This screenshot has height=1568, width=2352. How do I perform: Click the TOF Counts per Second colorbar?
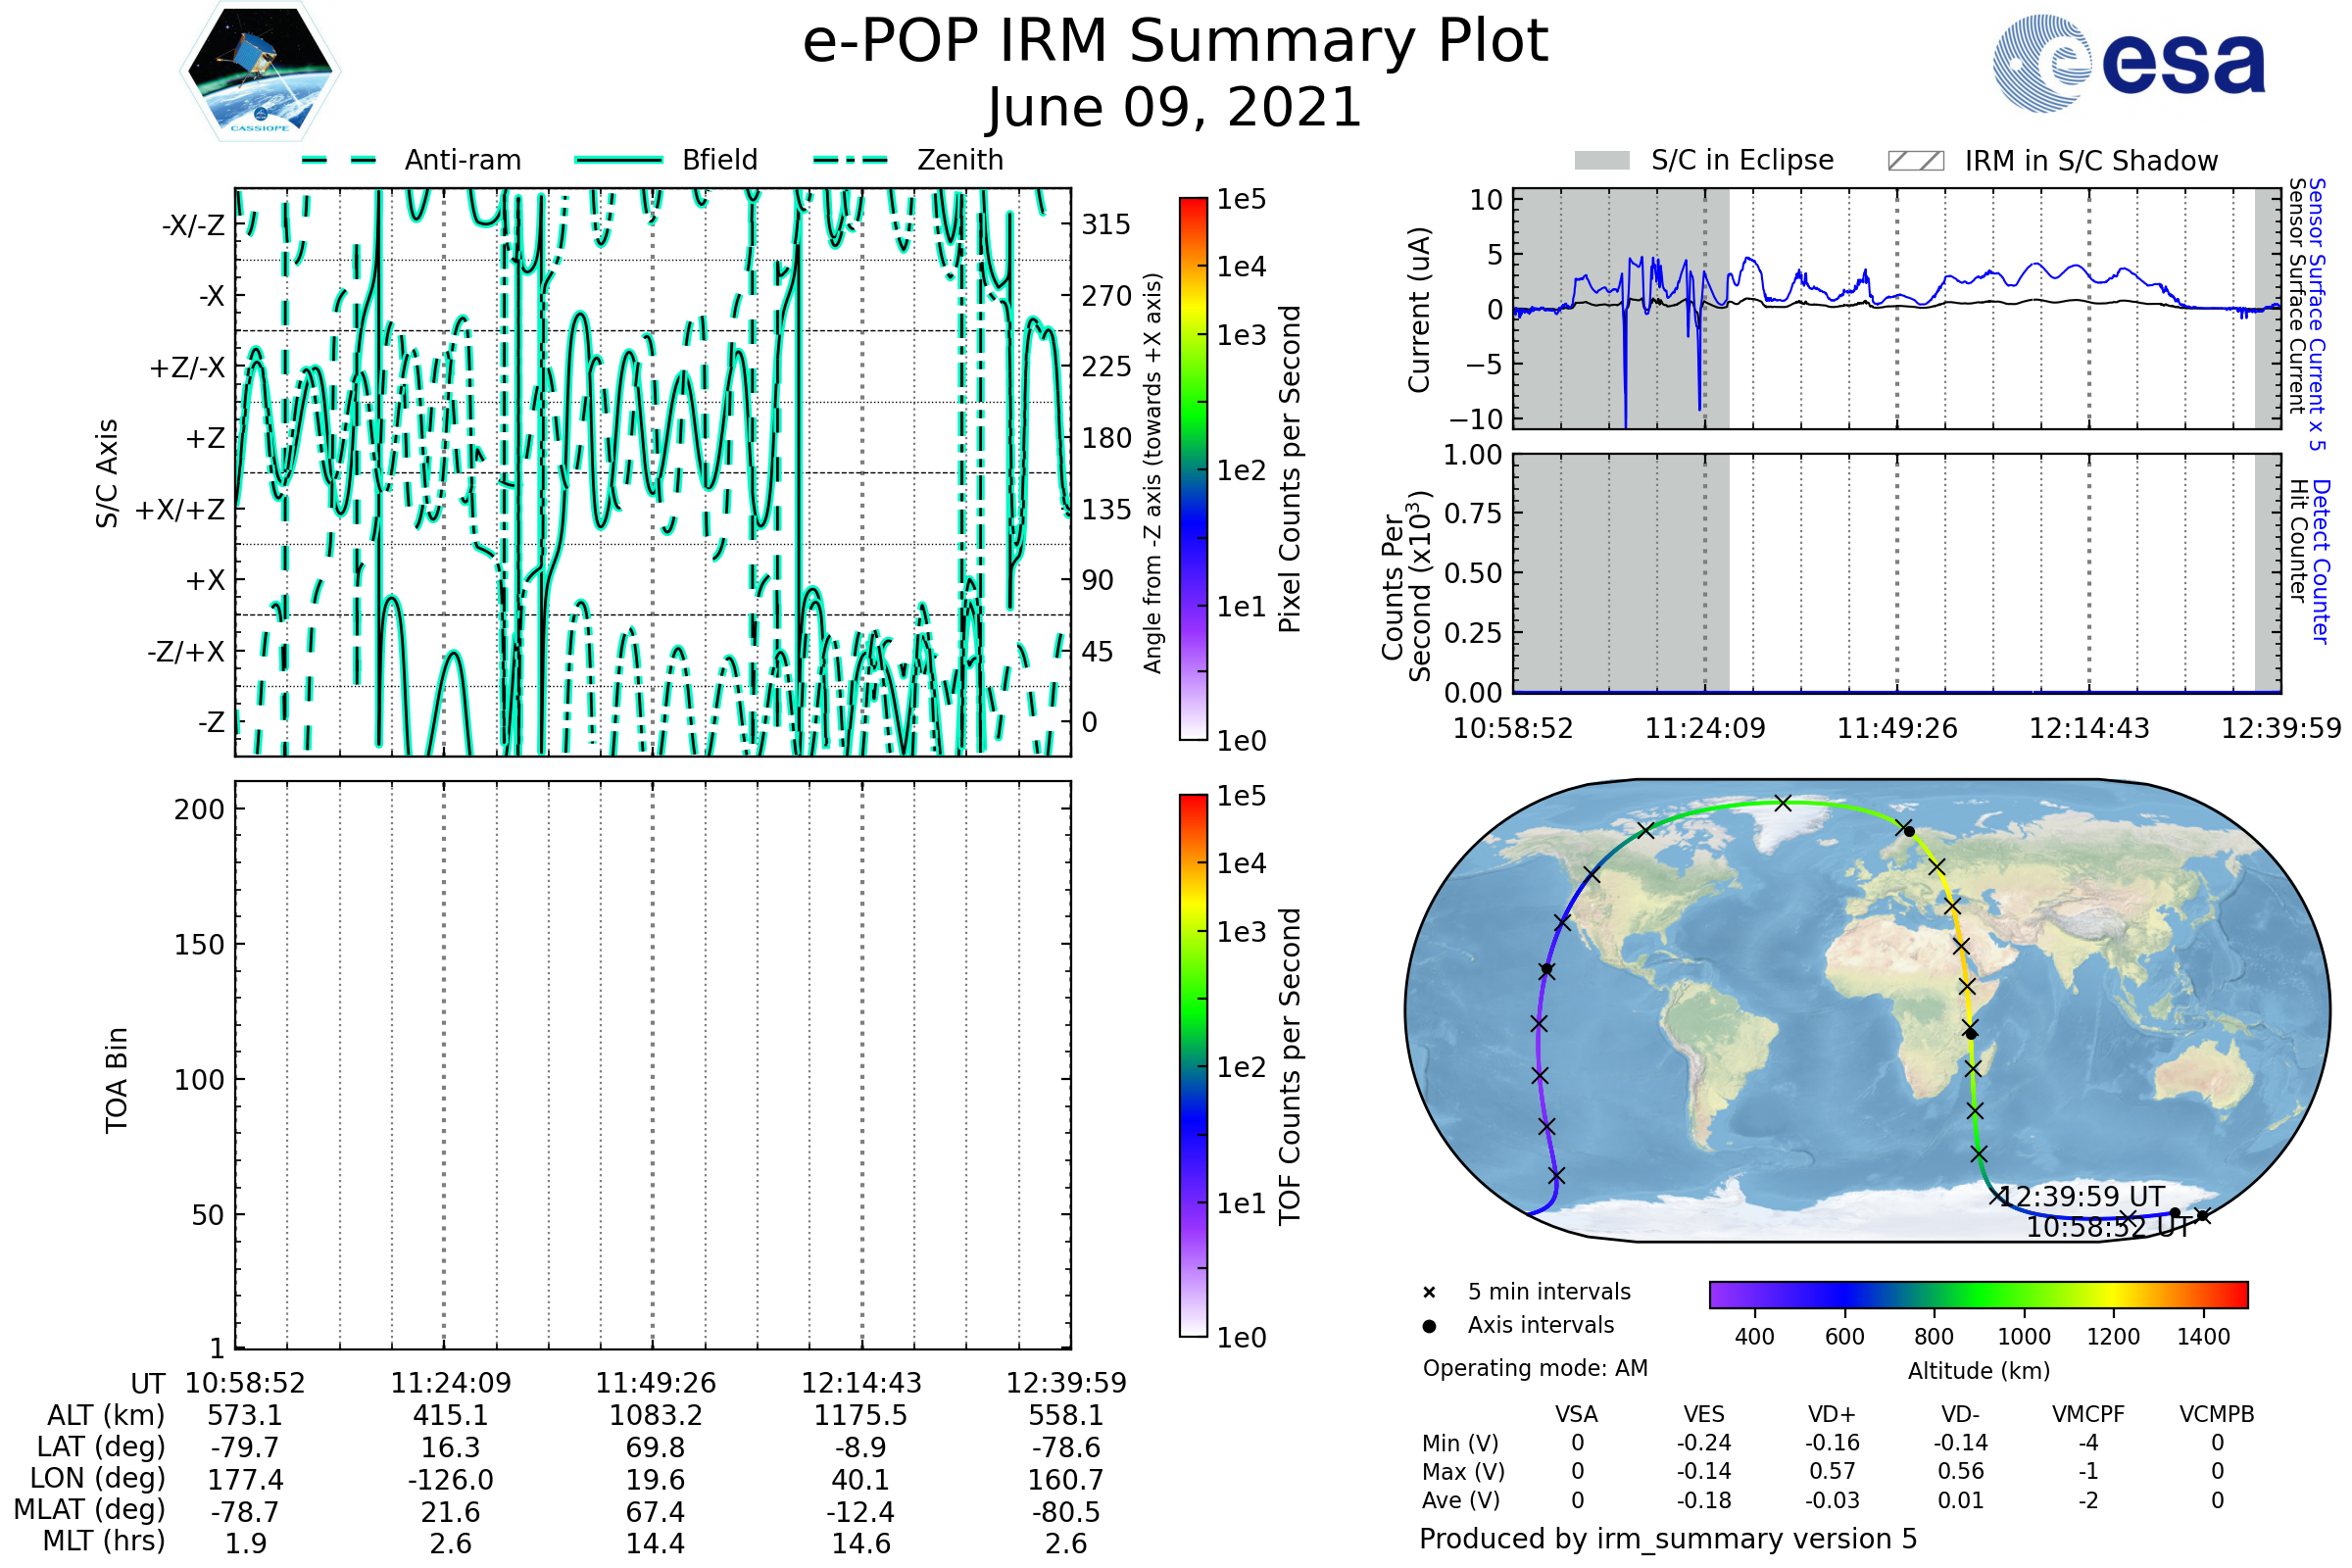(x=1193, y=1065)
